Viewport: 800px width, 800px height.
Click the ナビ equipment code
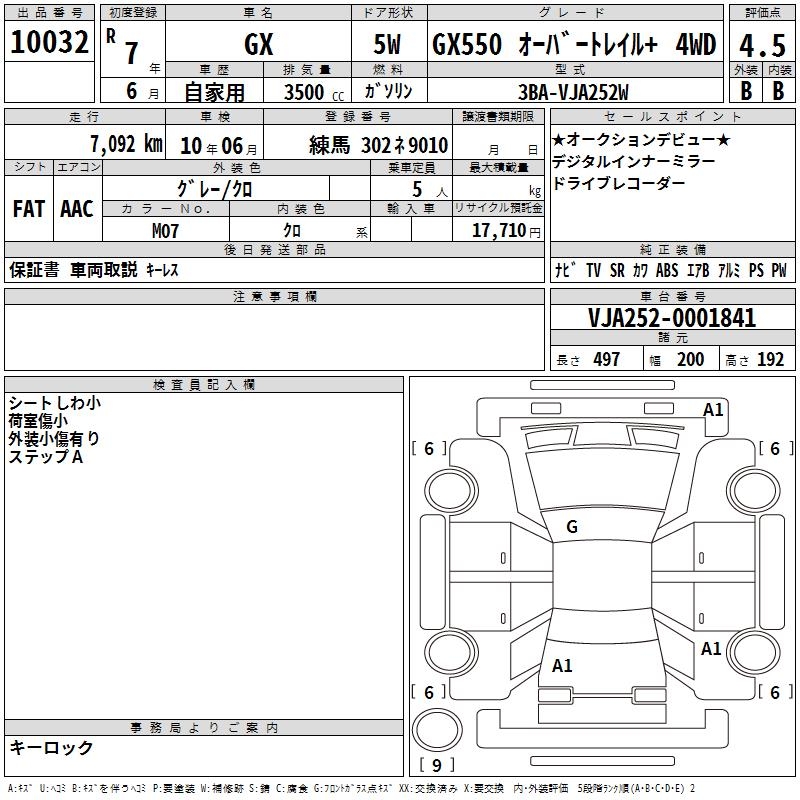point(566,270)
